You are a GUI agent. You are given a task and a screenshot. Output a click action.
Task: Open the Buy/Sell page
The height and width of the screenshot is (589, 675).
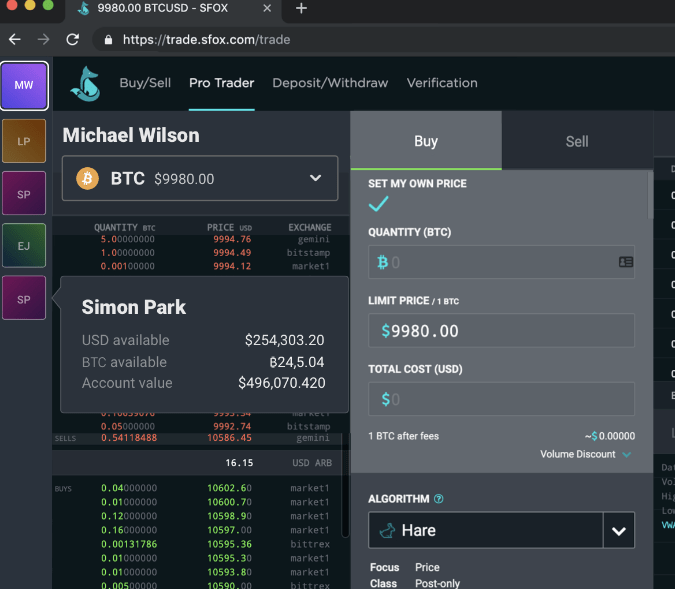coord(145,83)
